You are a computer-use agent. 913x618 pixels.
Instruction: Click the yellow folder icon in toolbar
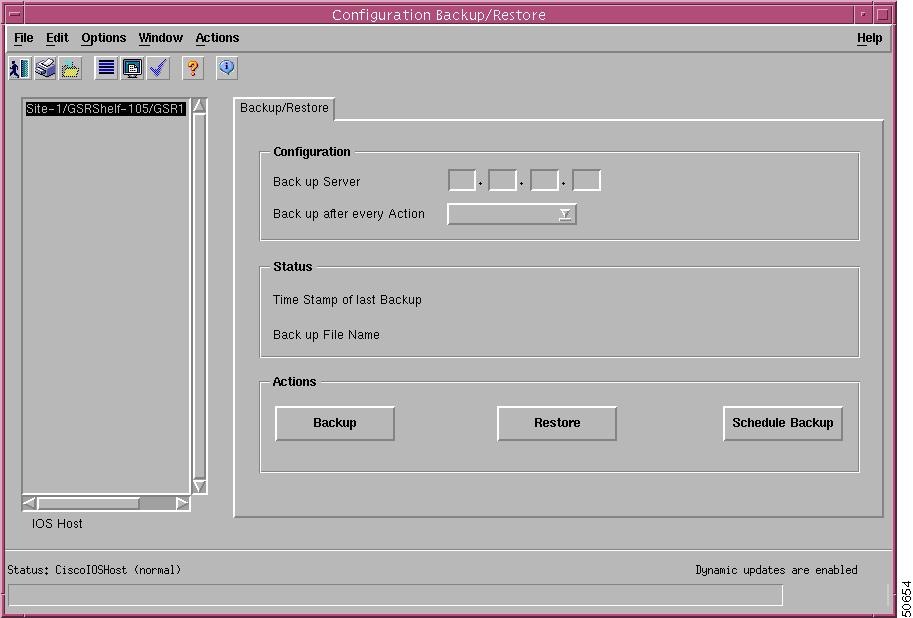70,68
